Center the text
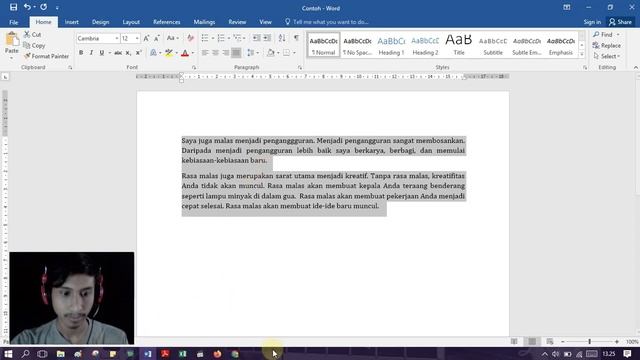This screenshot has height=360, width=640. pyautogui.click(x=215, y=53)
